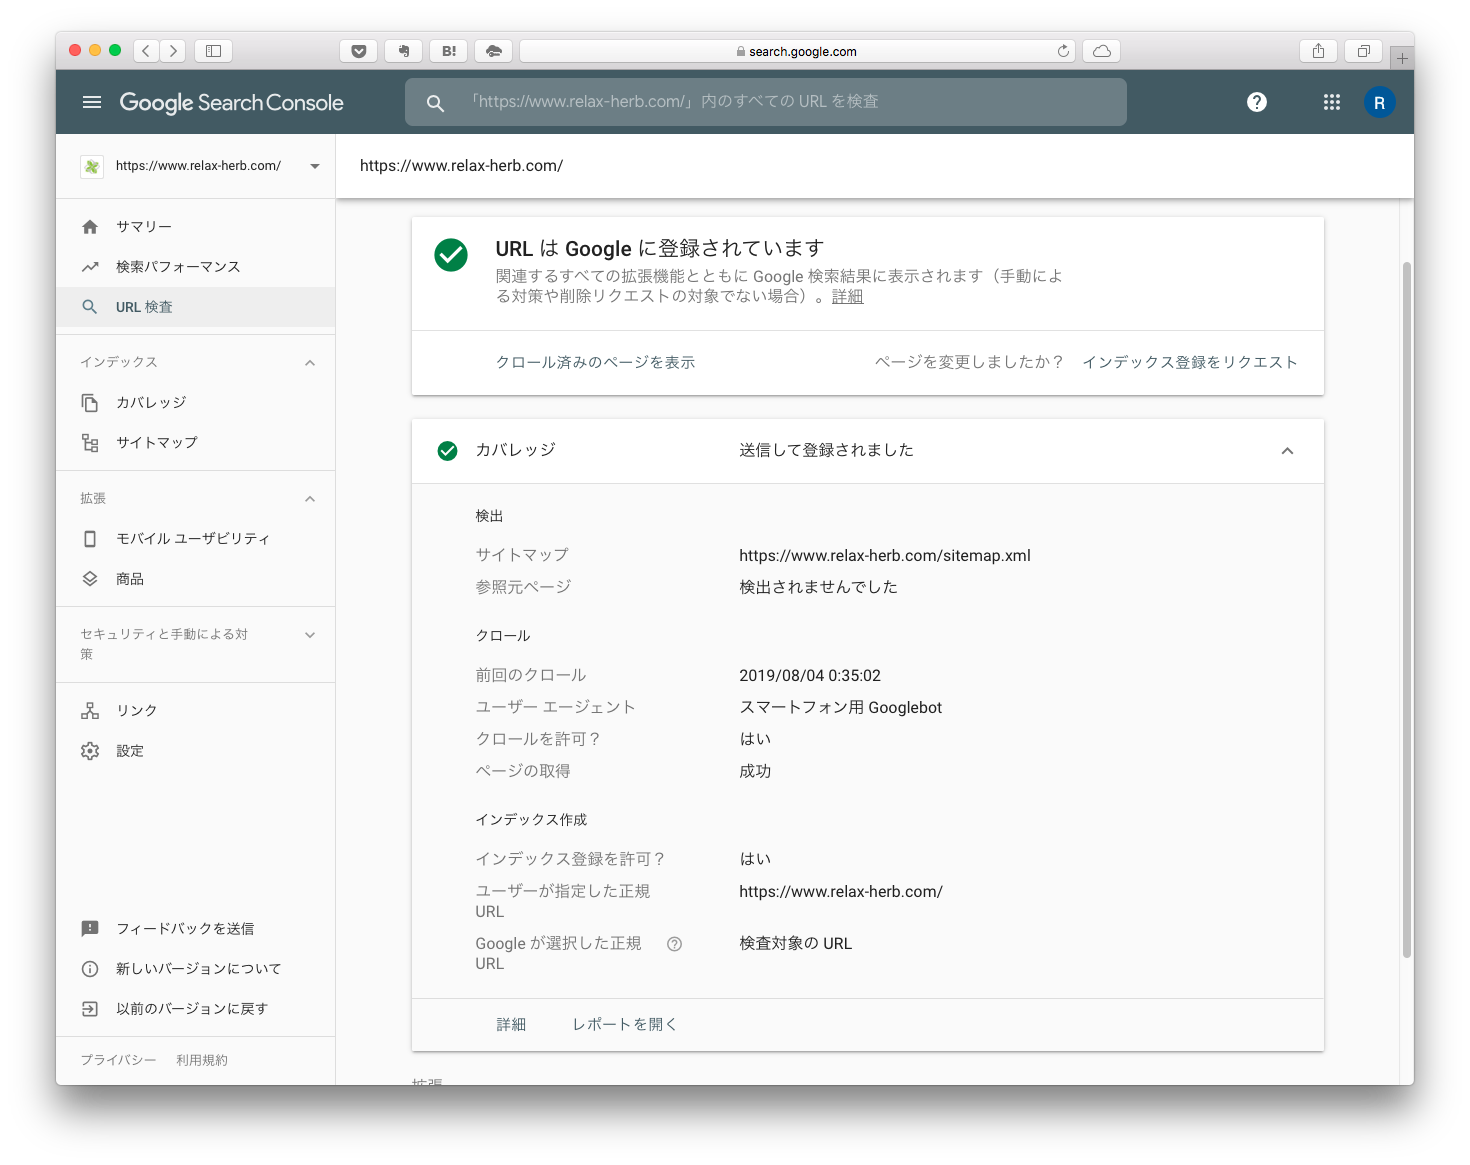Click the trend icon beside 検索パフォーマンス
The width and height of the screenshot is (1470, 1165).
[90, 267]
